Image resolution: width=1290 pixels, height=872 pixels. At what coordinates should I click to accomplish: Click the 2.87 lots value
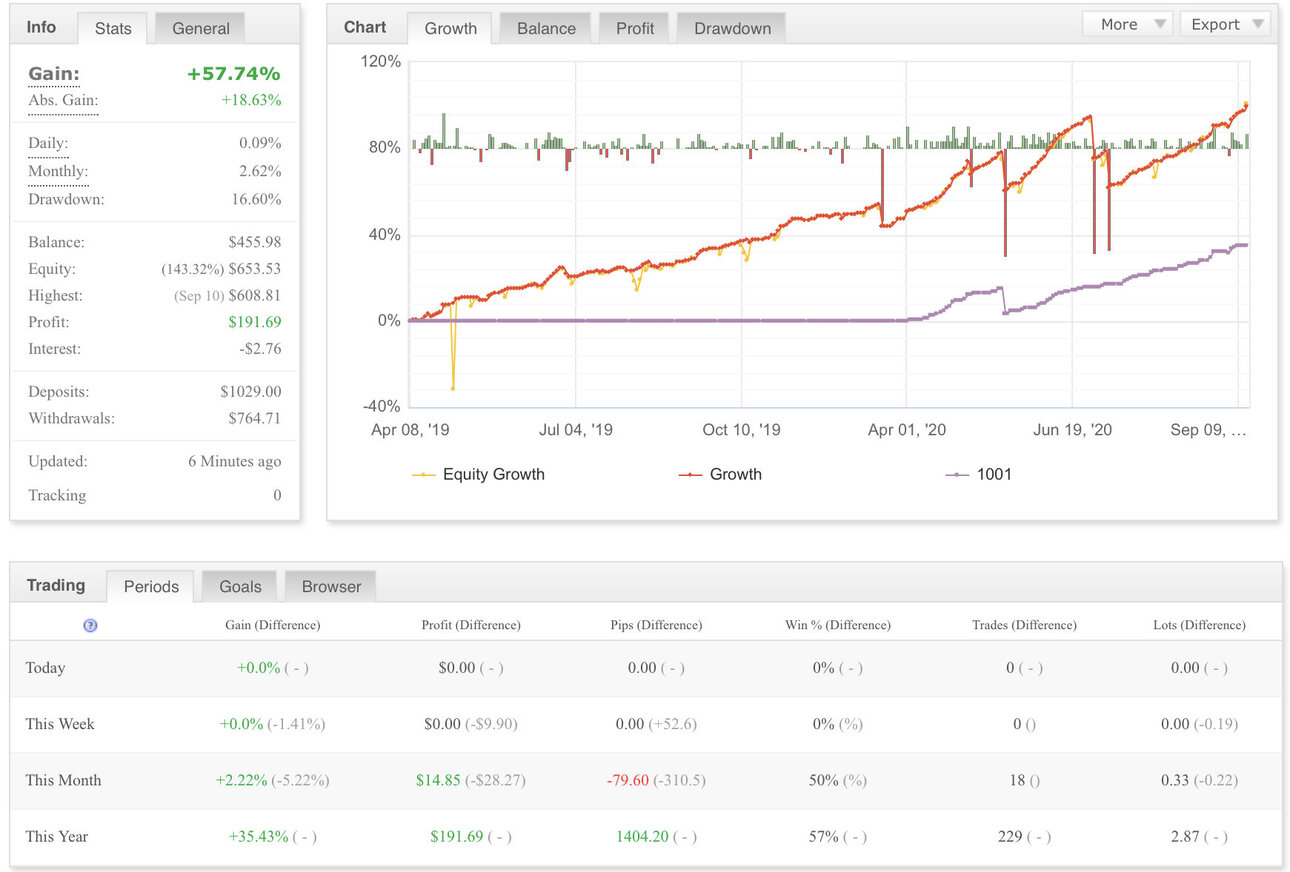[1185, 836]
